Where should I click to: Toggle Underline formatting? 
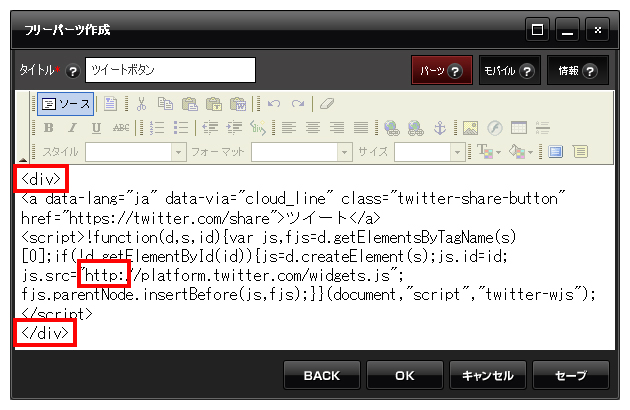coord(96,128)
